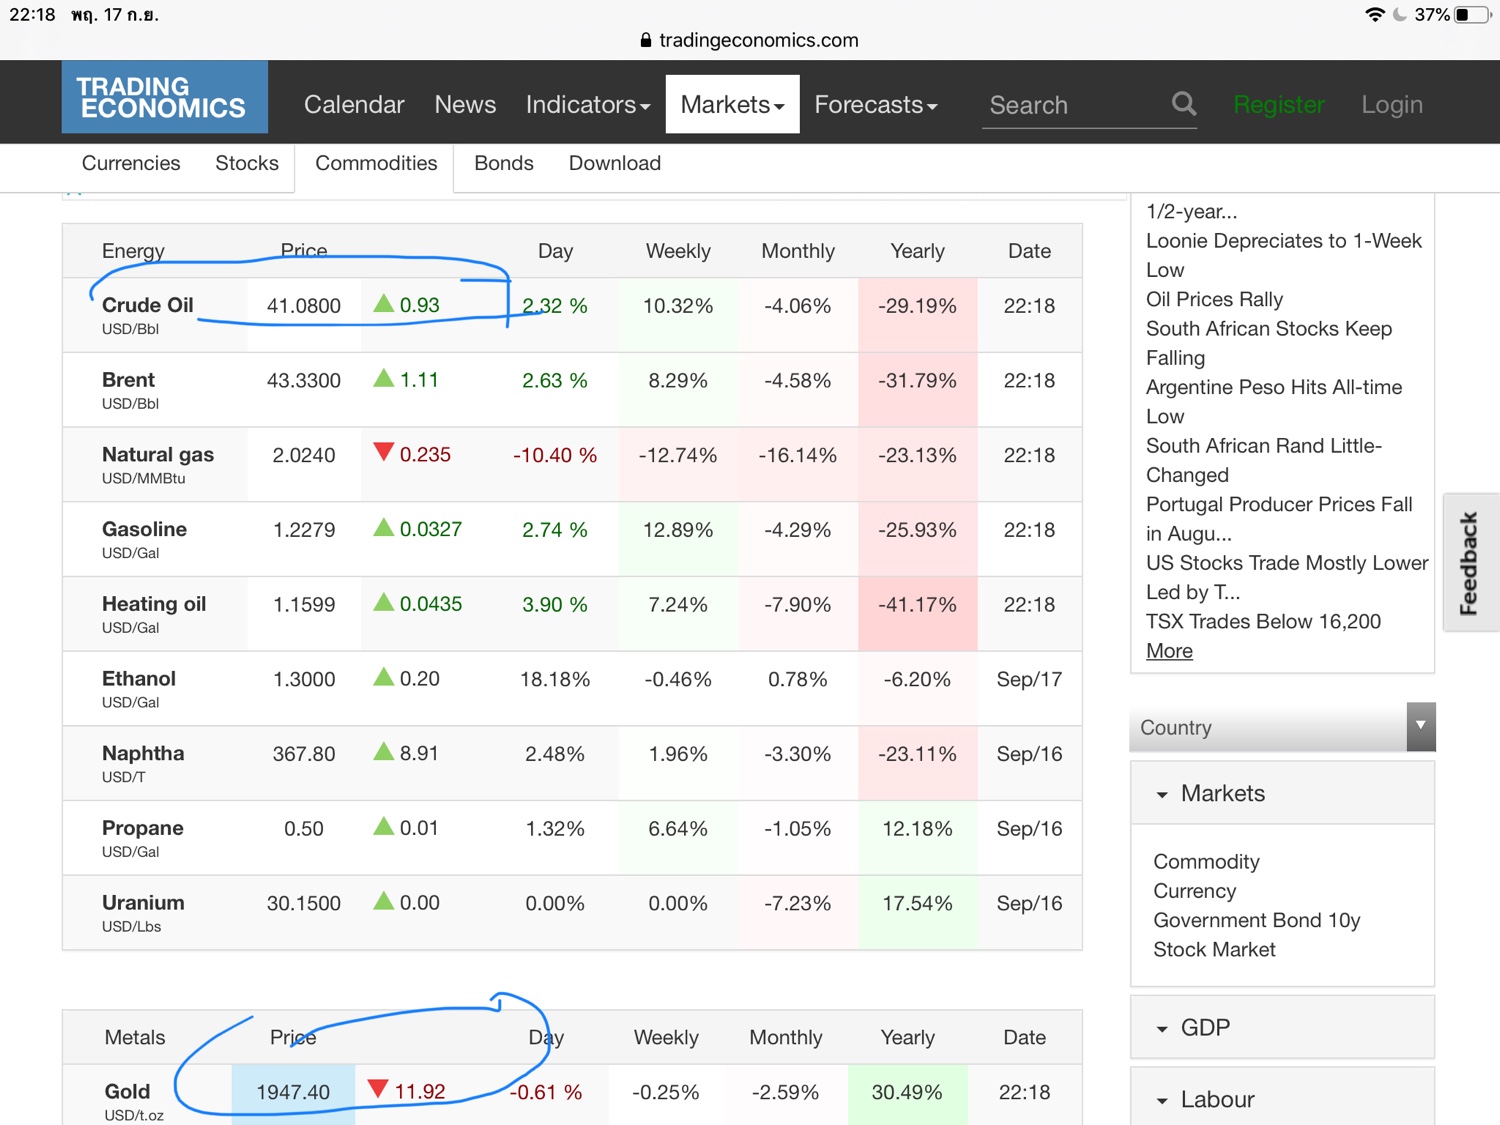
Task: Open the Crude Oil commodity link
Action: click(148, 305)
